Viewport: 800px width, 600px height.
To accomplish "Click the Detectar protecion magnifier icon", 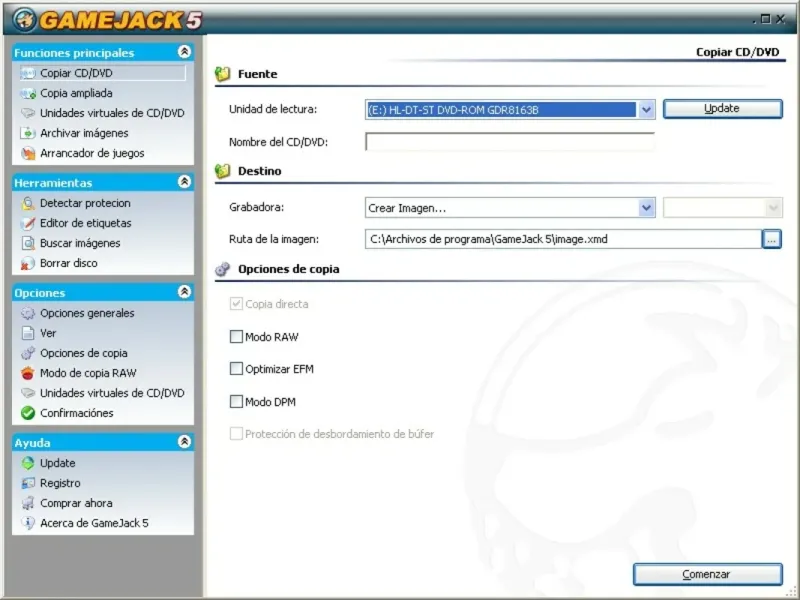I will (28, 203).
